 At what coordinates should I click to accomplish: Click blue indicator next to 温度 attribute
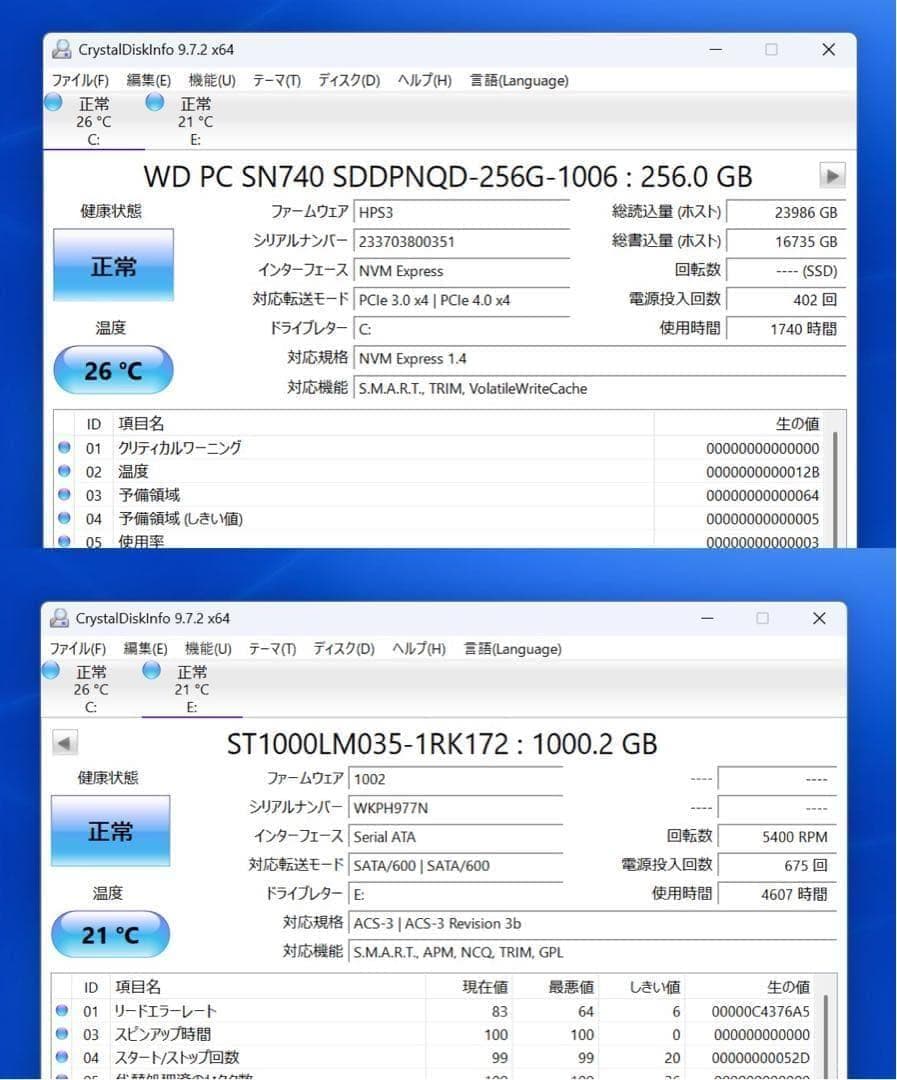click(63, 471)
